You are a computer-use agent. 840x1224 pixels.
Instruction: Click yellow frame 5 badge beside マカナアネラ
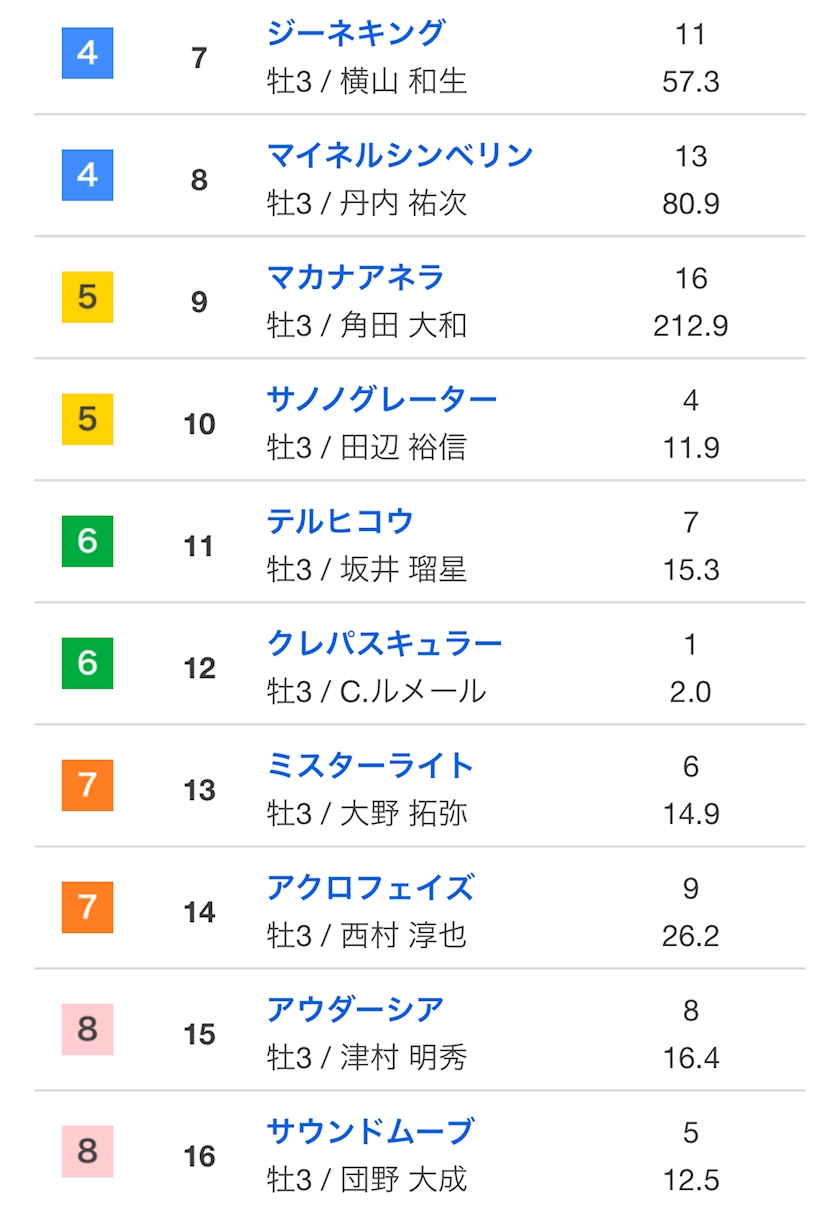pyautogui.click(x=88, y=297)
